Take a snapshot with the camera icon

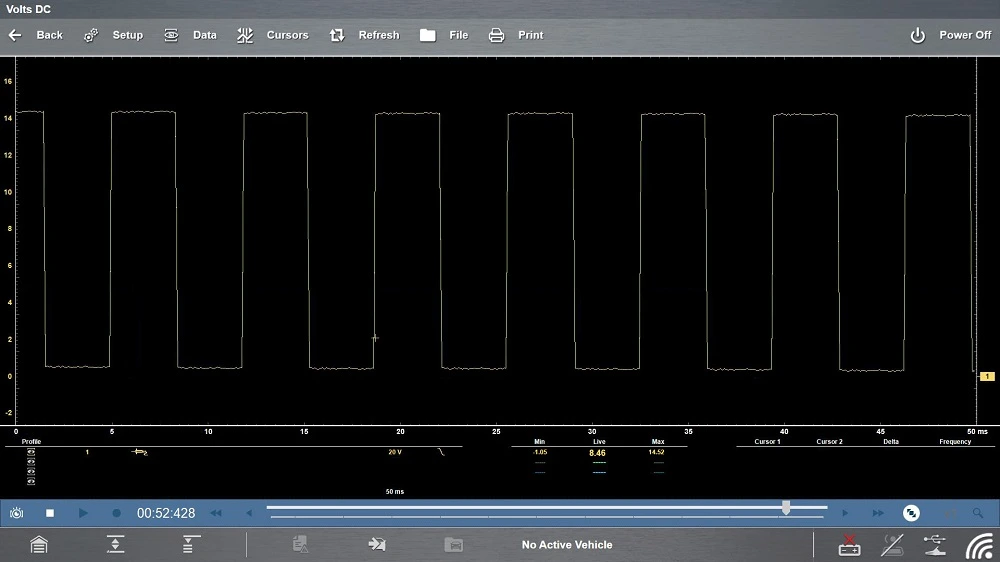click(x=17, y=513)
